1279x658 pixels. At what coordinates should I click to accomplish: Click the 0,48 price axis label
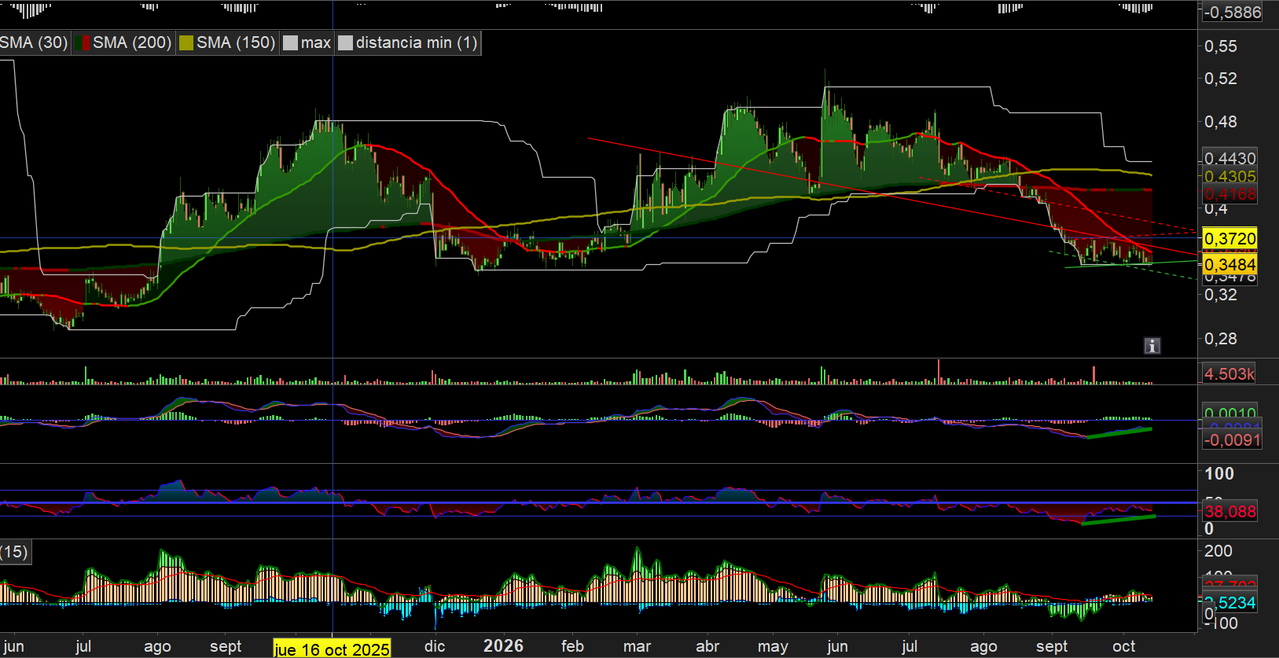coord(1222,122)
